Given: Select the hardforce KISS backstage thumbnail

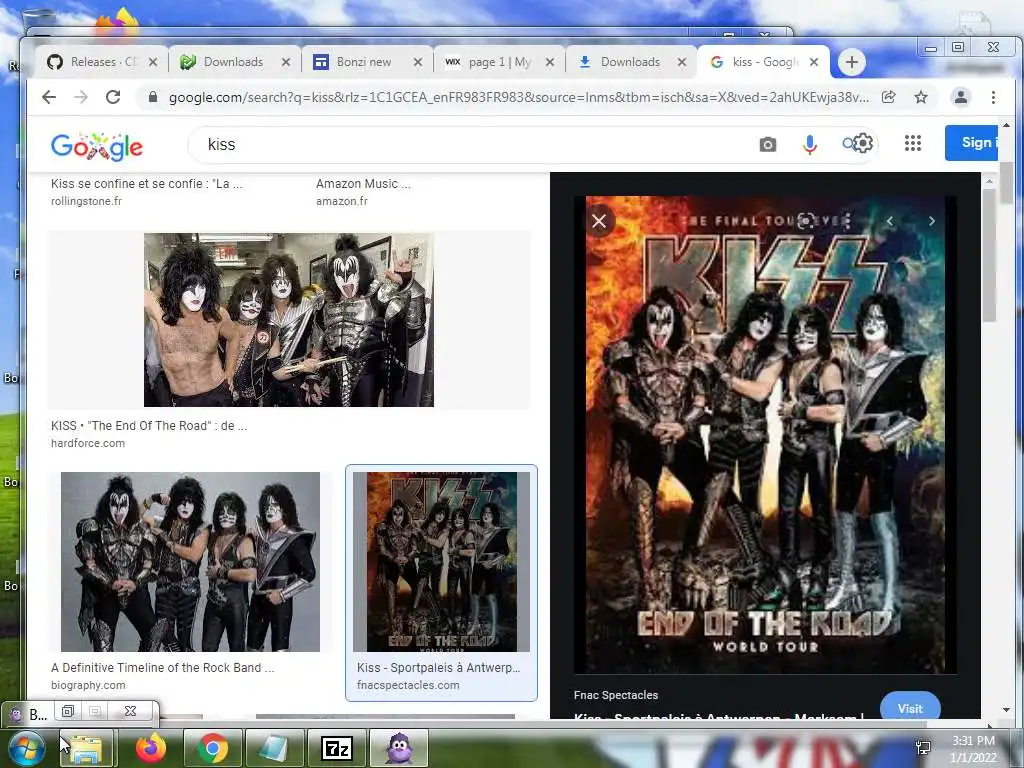Looking at the screenshot, I should pyautogui.click(x=289, y=320).
